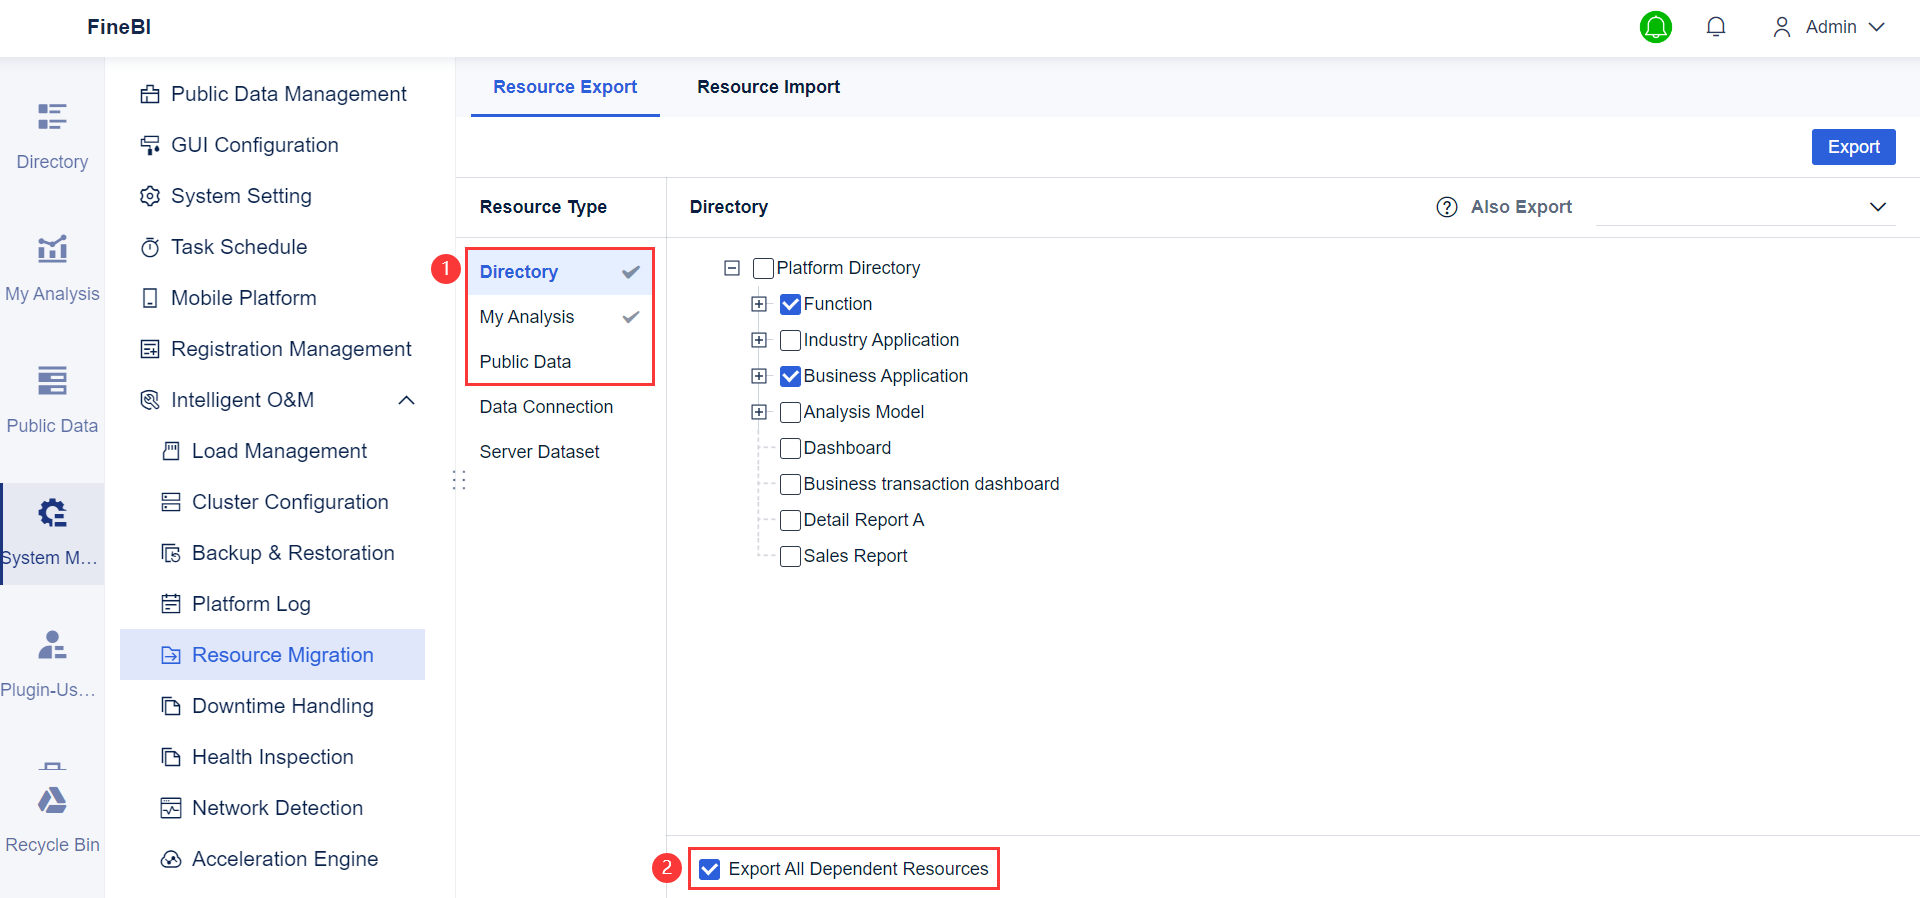Click the green message alert icon
The image size is (1920, 898).
[x=1656, y=27]
